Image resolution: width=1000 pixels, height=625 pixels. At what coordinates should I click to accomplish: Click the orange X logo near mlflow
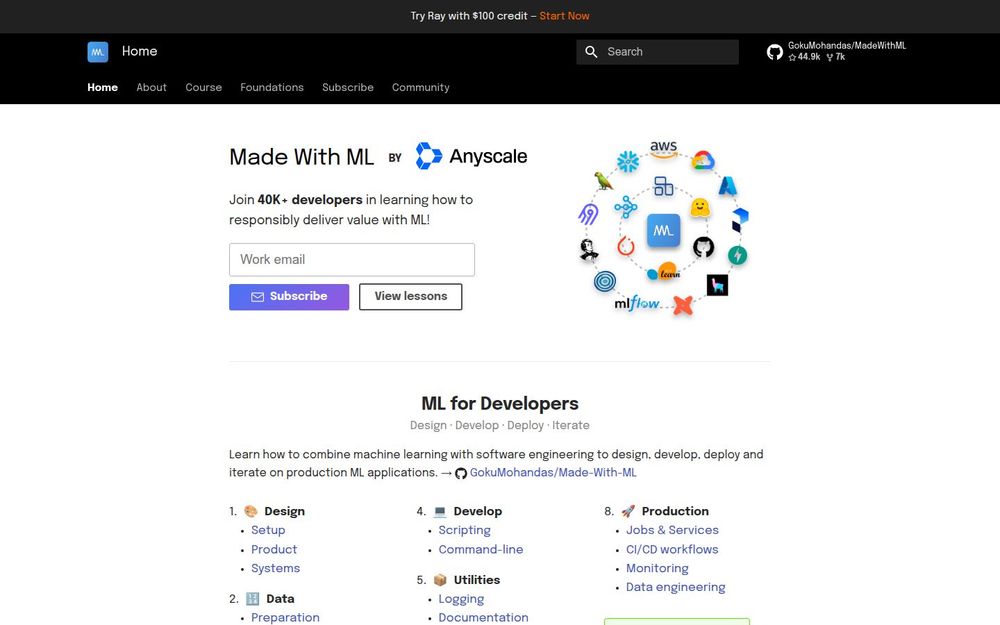pyautogui.click(x=682, y=305)
